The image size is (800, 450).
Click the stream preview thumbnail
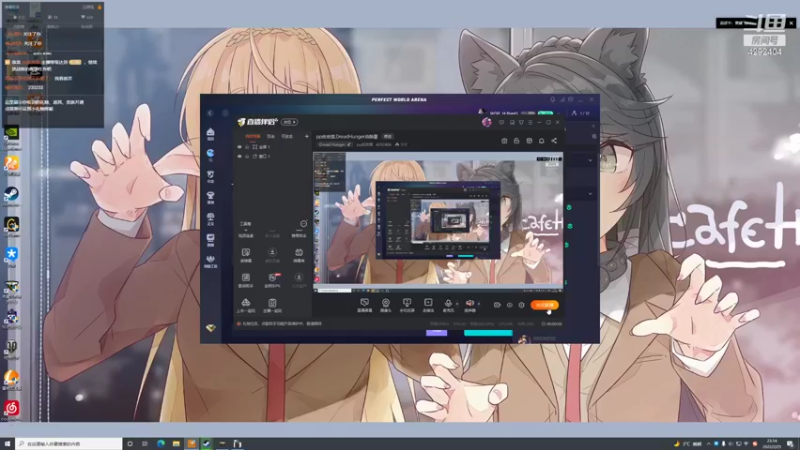click(x=438, y=221)
